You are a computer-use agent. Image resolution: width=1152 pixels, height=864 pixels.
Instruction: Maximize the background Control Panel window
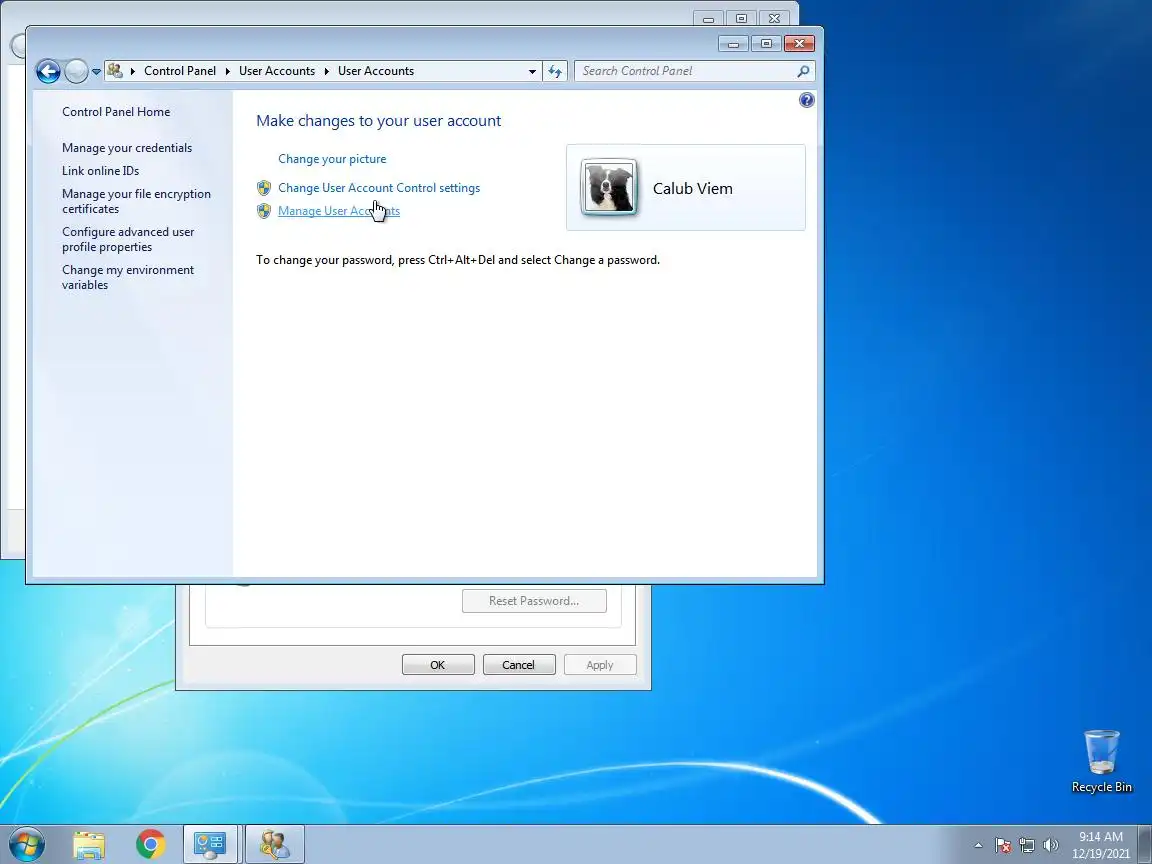point(741,18)
